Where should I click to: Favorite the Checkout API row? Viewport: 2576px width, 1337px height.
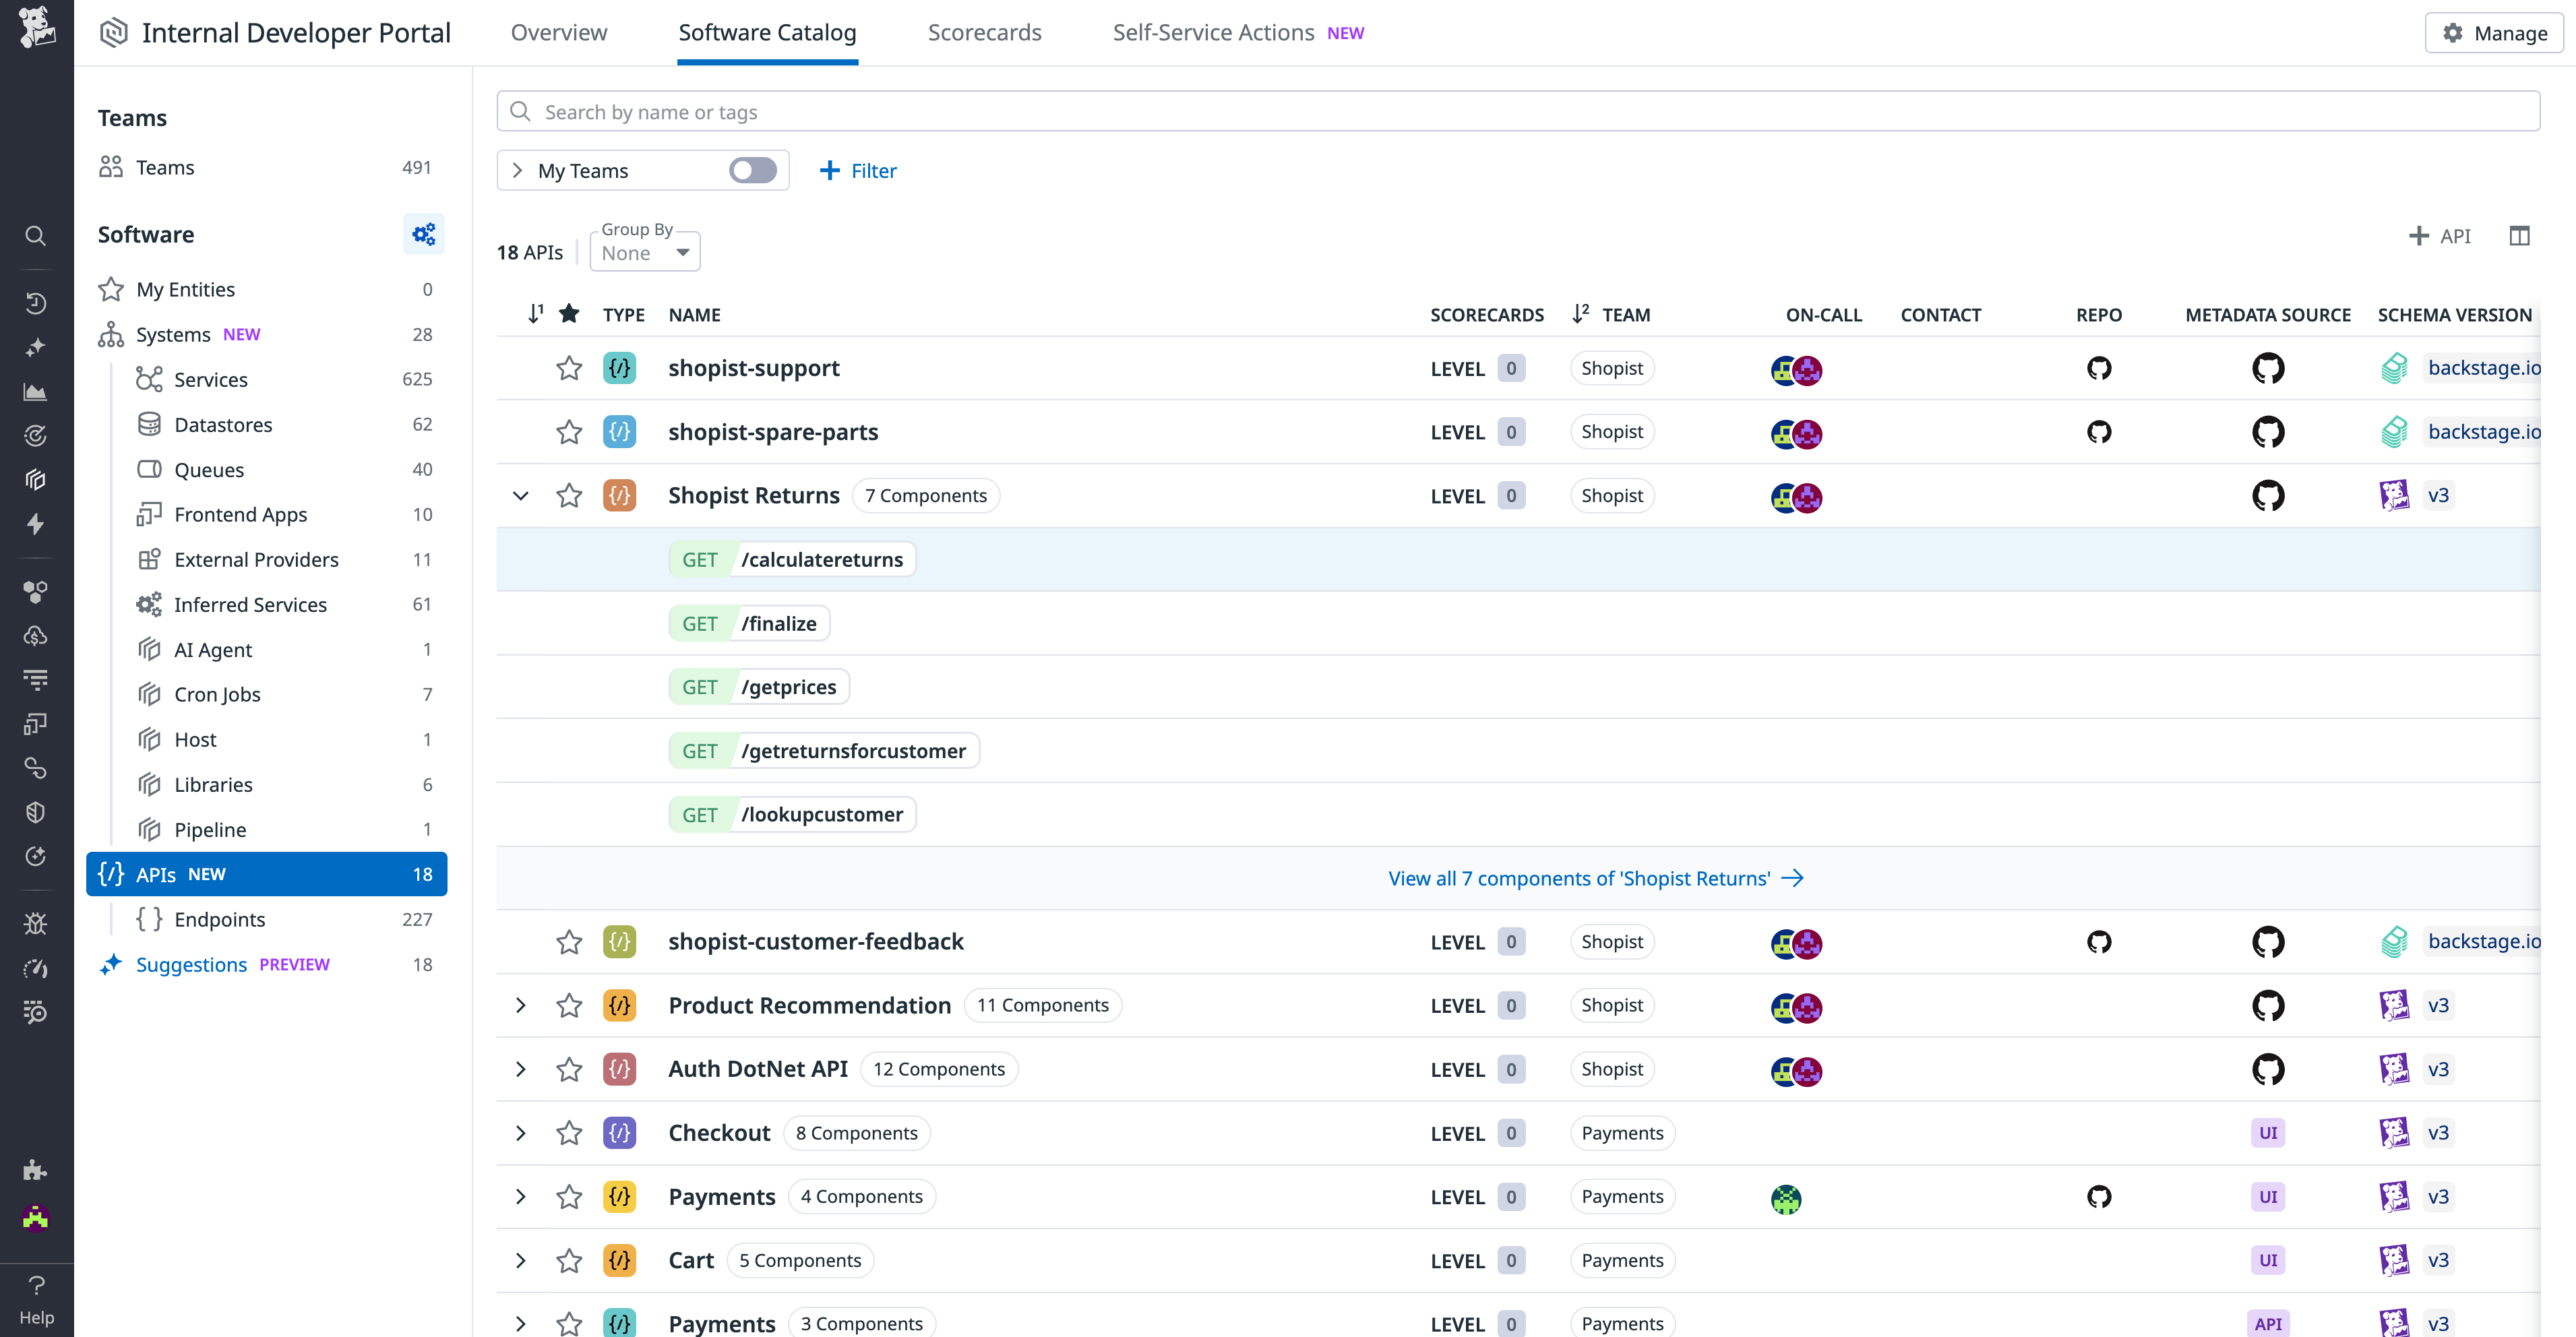568,1133
